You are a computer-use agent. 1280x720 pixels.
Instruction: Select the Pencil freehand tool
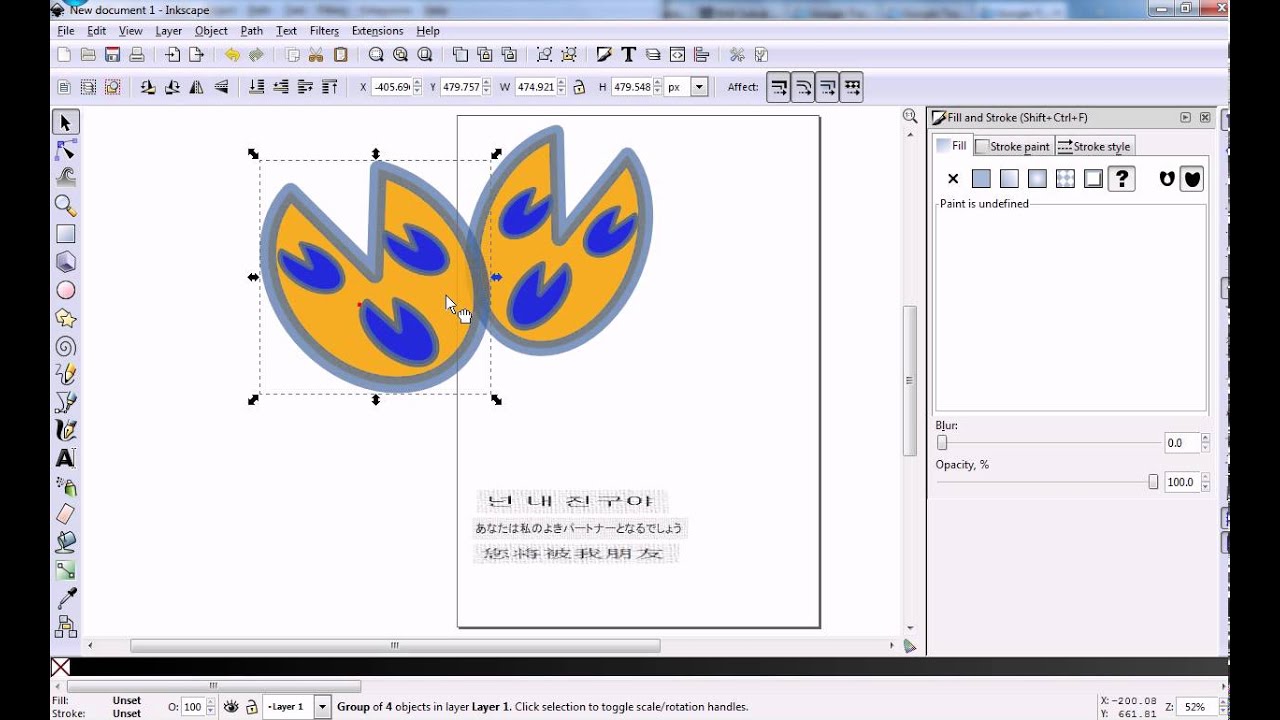coord(66,374)
